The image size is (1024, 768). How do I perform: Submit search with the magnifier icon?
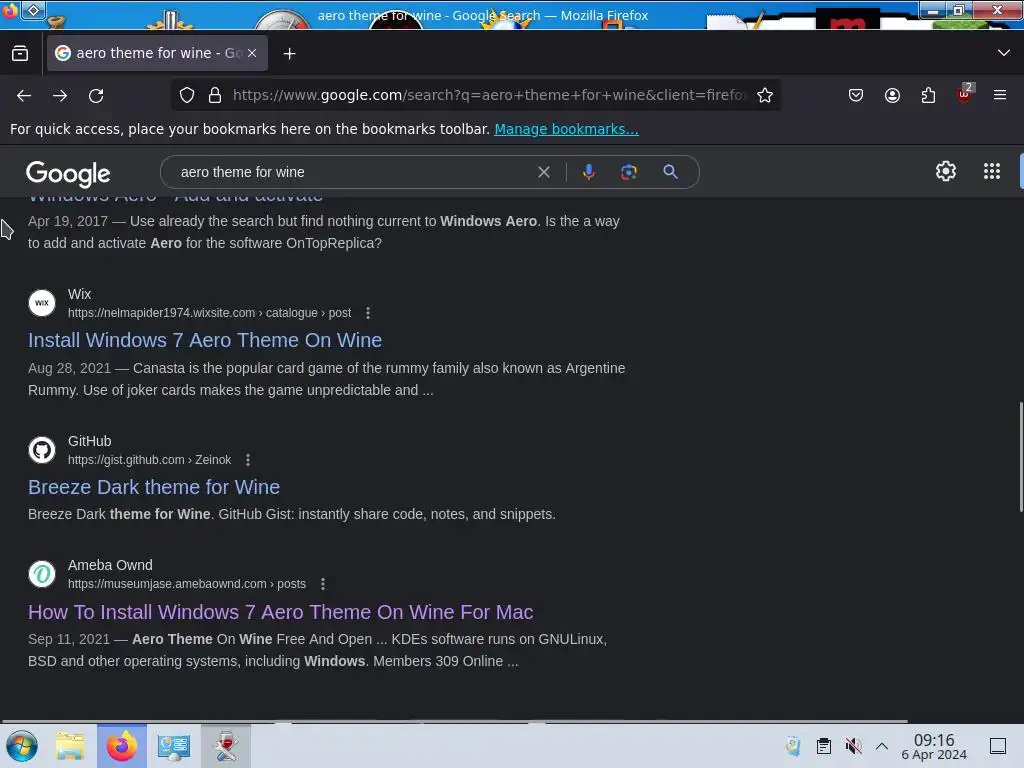pyautogui.click(x=670, y=172)
